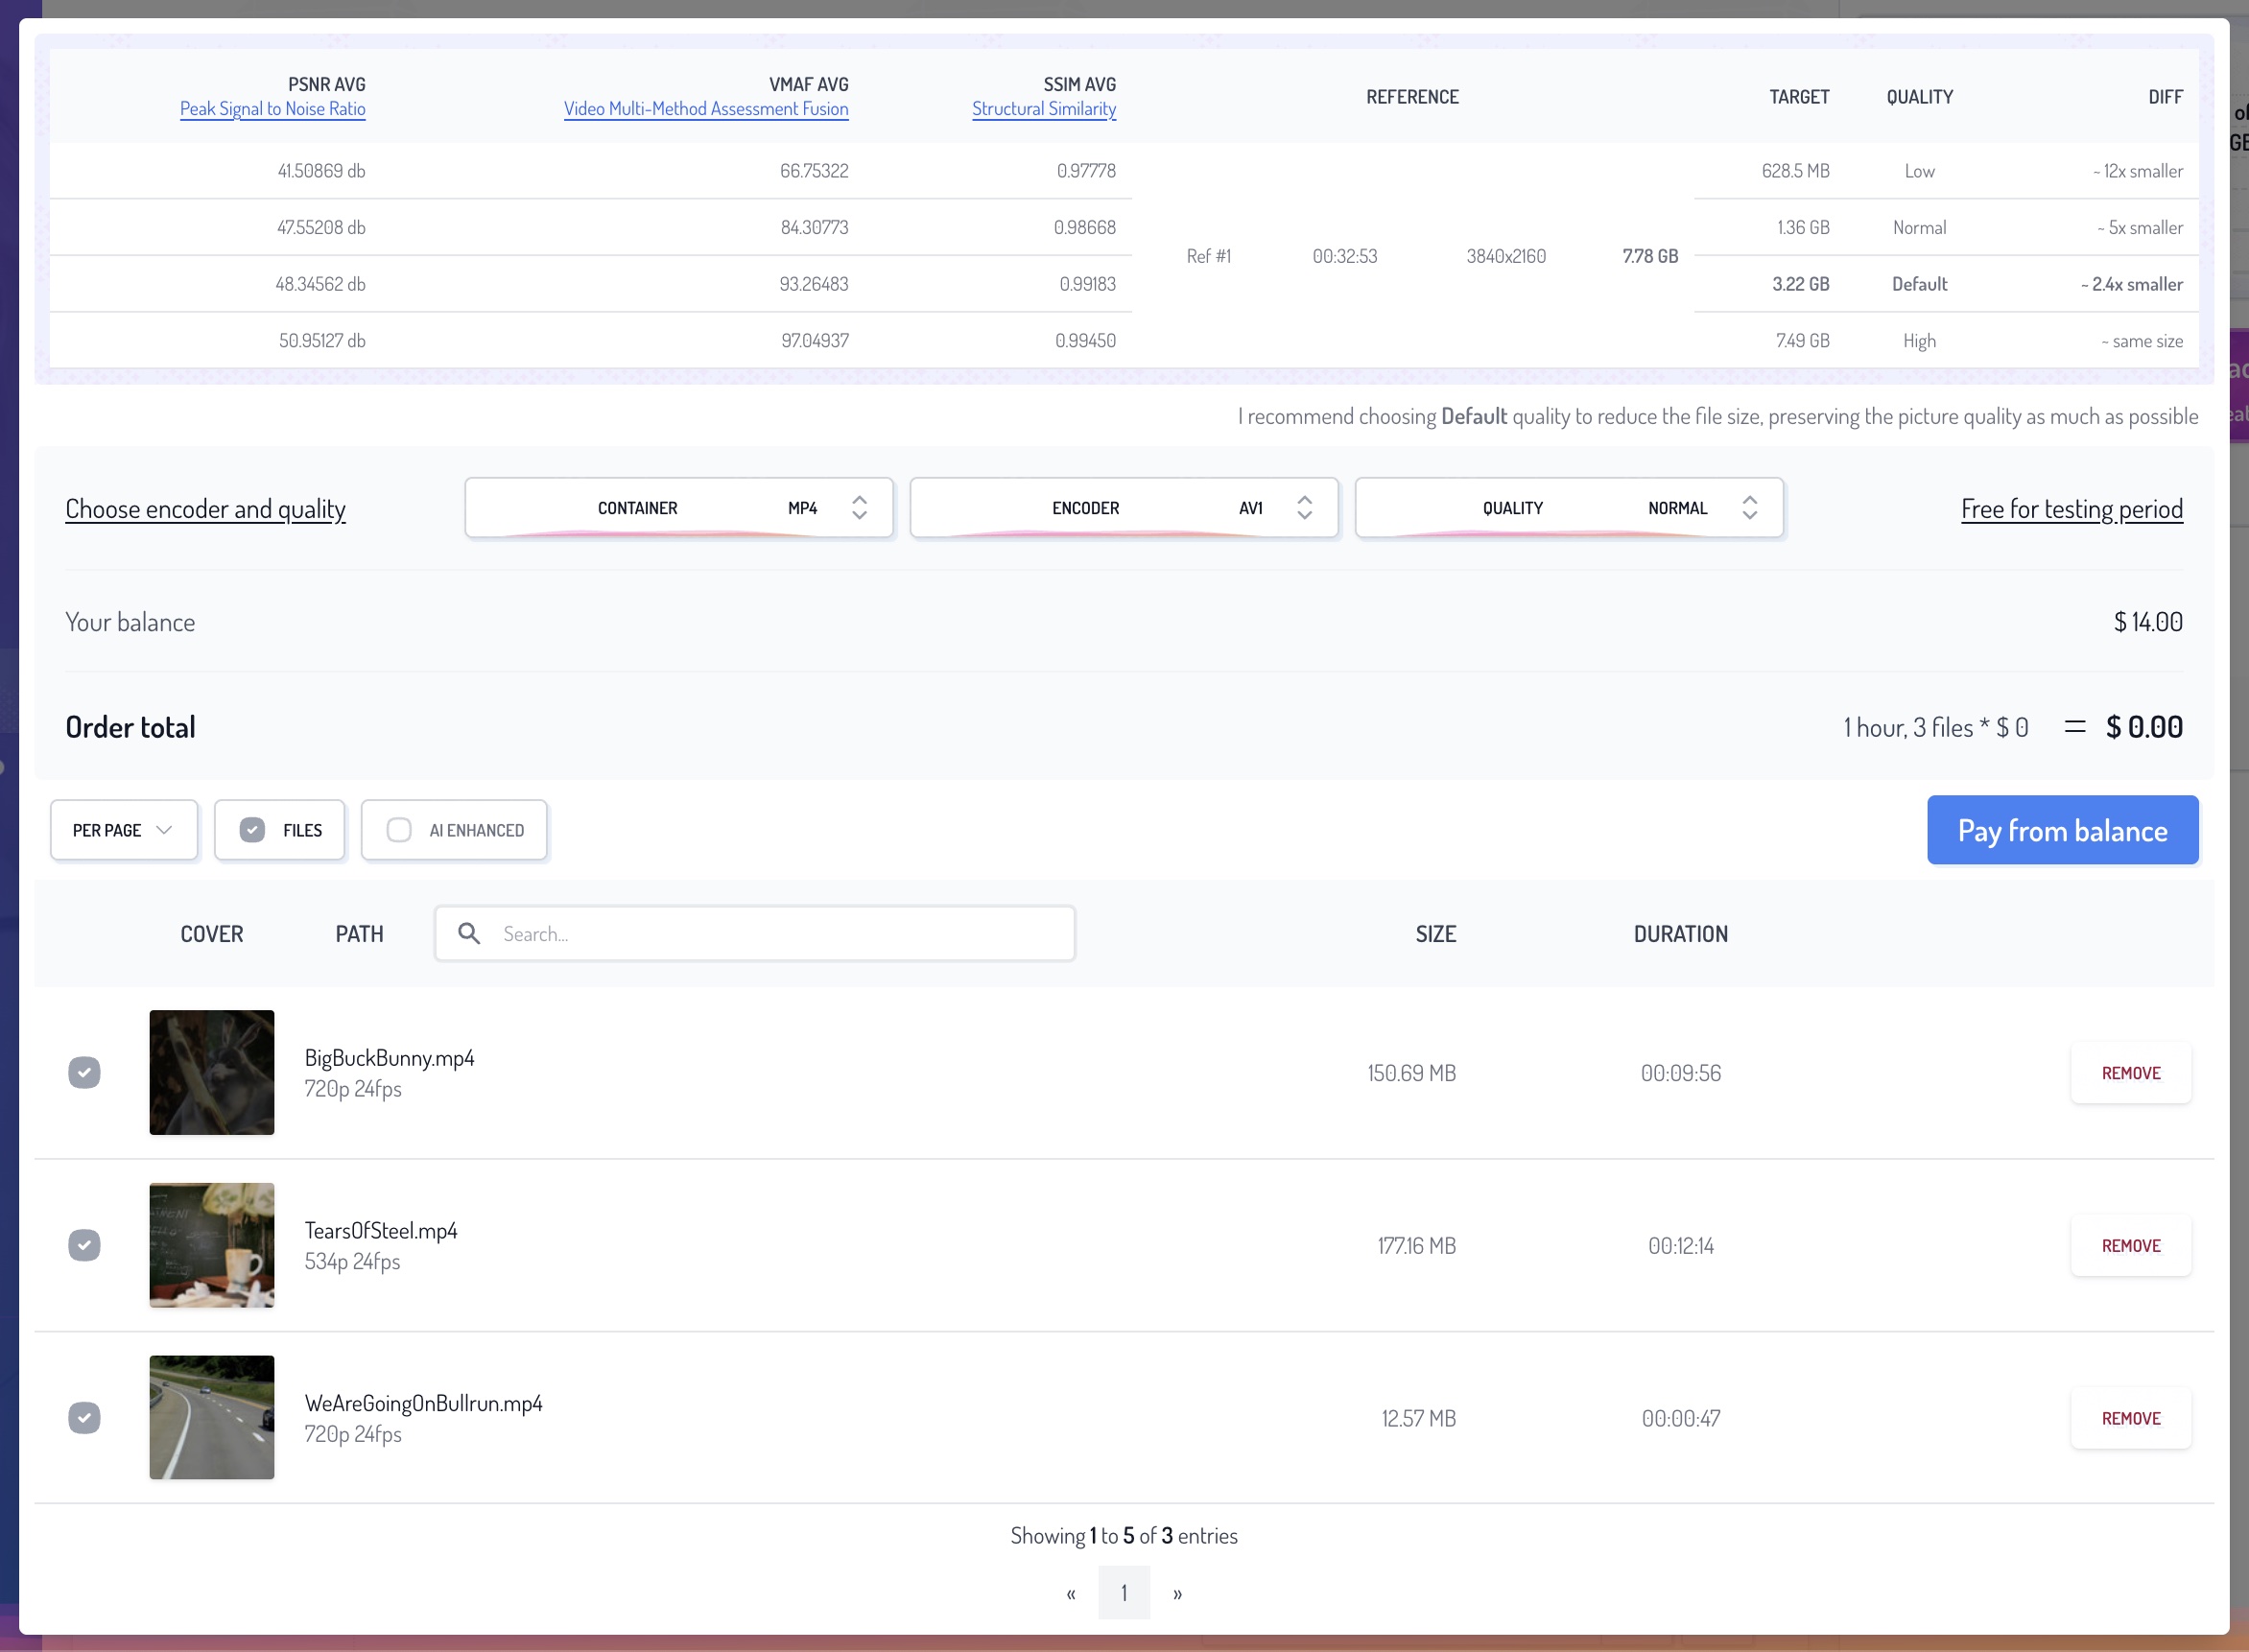Click the Quality stepper arrows icon
Image resolution: width=2249 pixels, height=1652 pixels.
tap(1749, 508)
